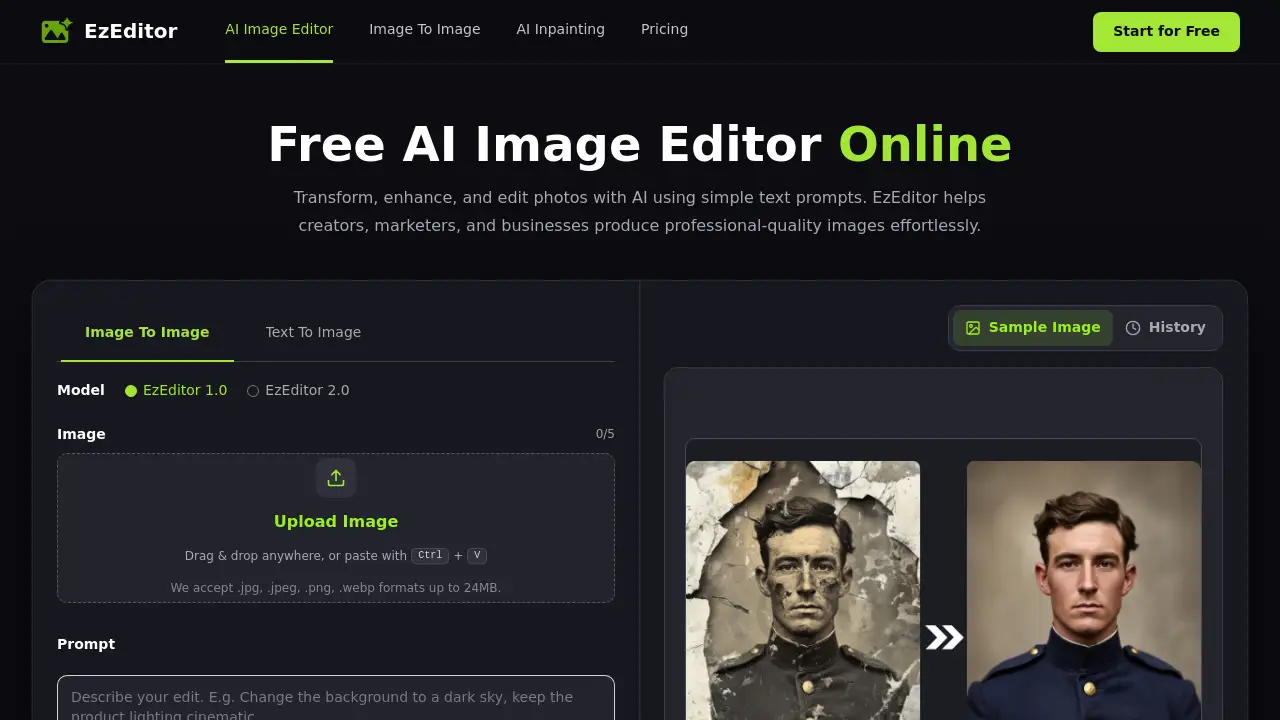
Task: Click the accepted formats note text
Action: [x=336, y=588]
